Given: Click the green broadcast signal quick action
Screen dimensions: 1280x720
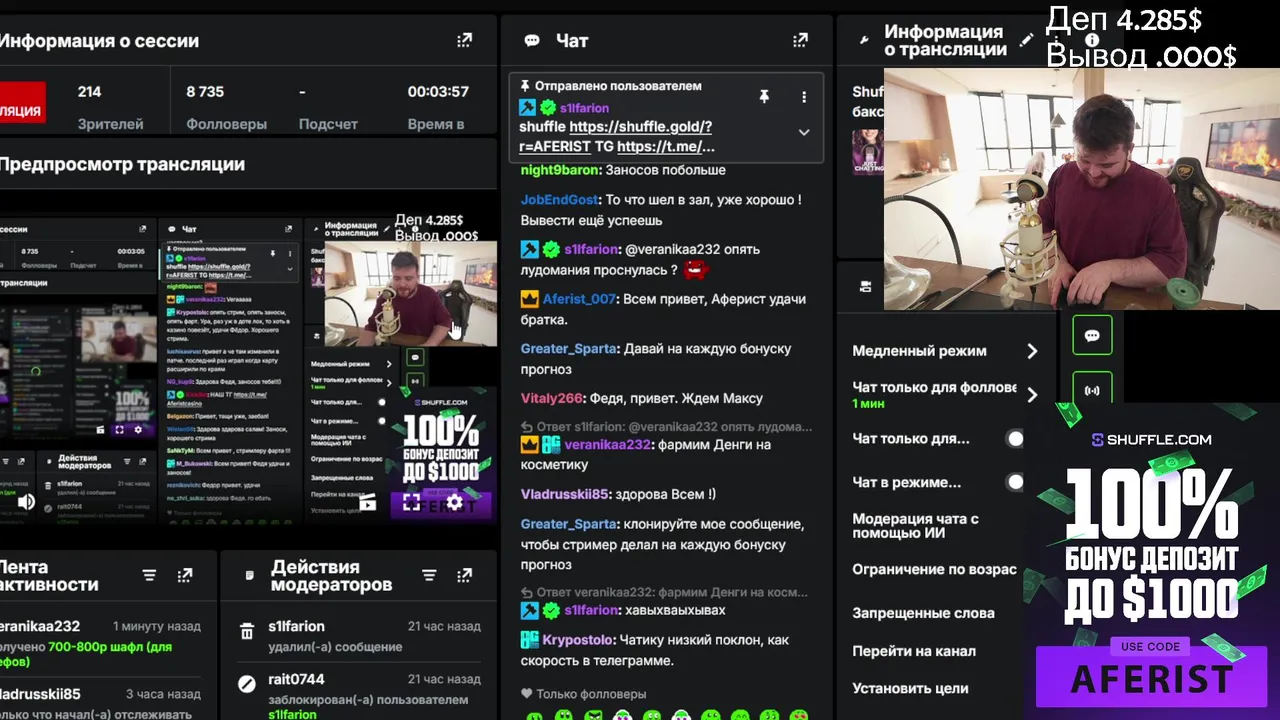Looking at the screenshot, I should pos(1092,390).
